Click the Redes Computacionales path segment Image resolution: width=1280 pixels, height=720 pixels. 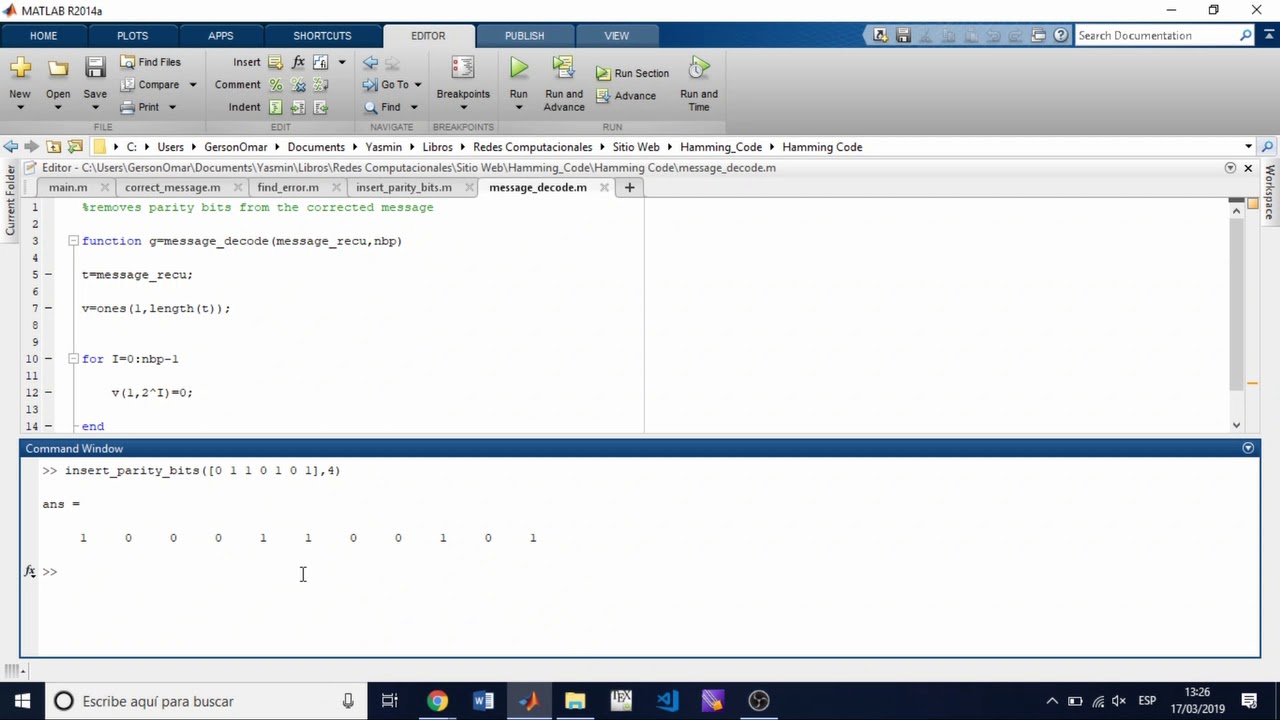533,147
